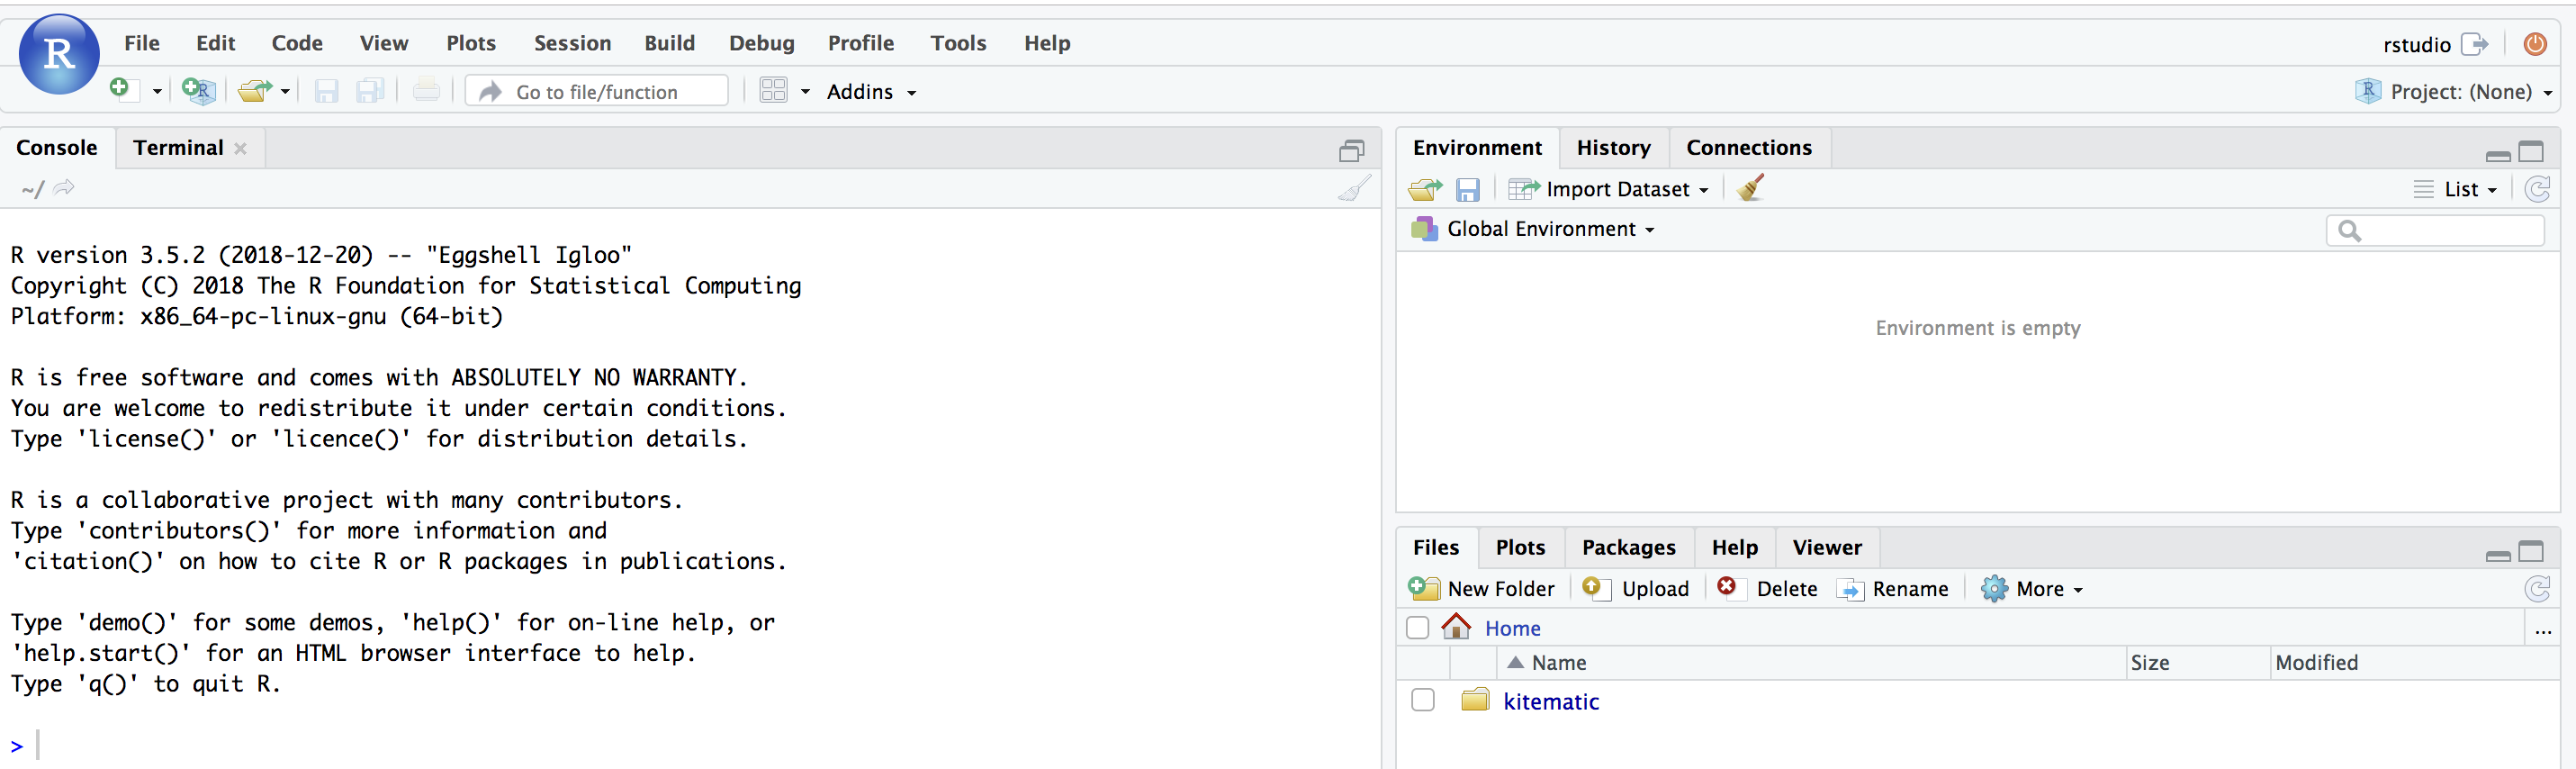Open the Debug menu

pyautogui.click(x=761, y=43)
